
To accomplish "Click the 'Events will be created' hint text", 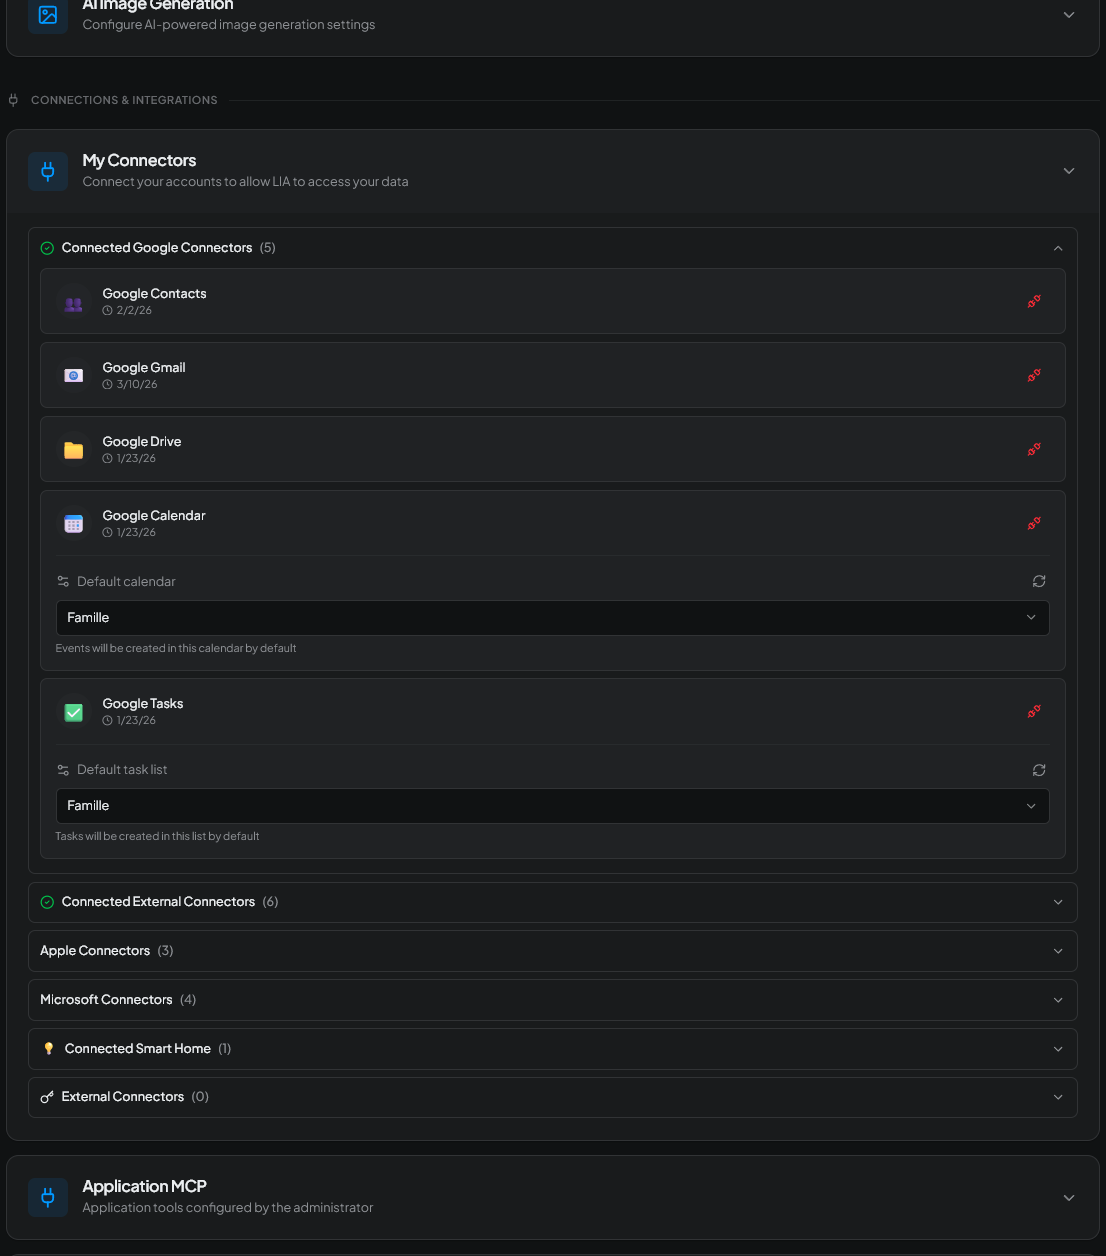I will pos(176,648).
